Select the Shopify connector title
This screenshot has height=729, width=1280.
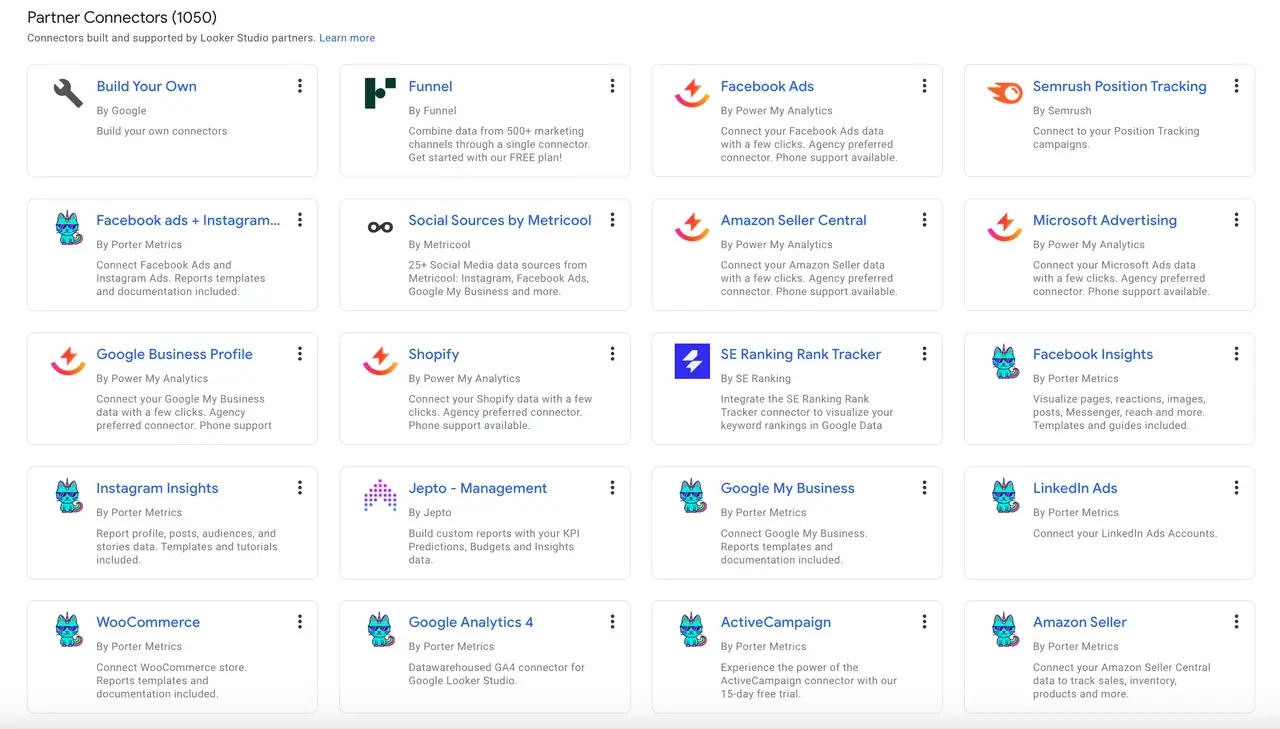tap(434, 354)
